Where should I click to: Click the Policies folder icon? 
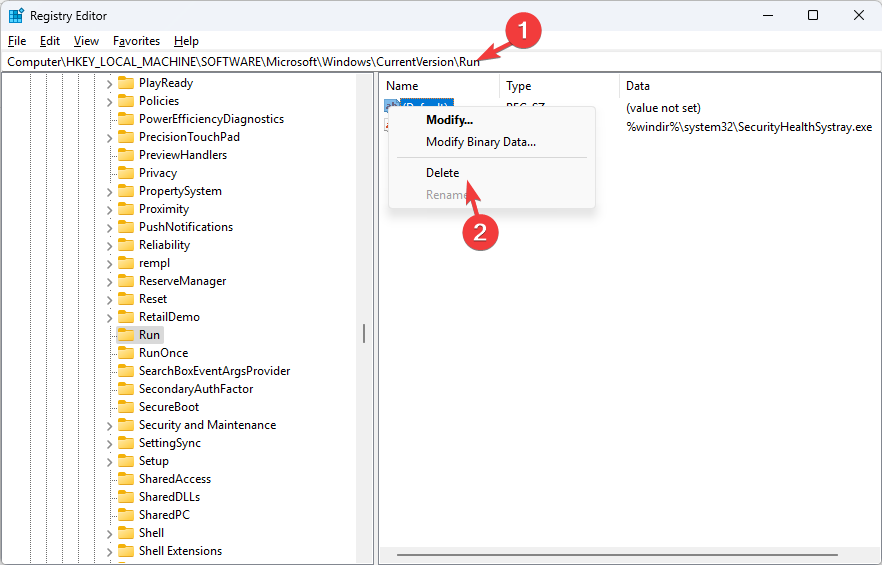point(126,101)
